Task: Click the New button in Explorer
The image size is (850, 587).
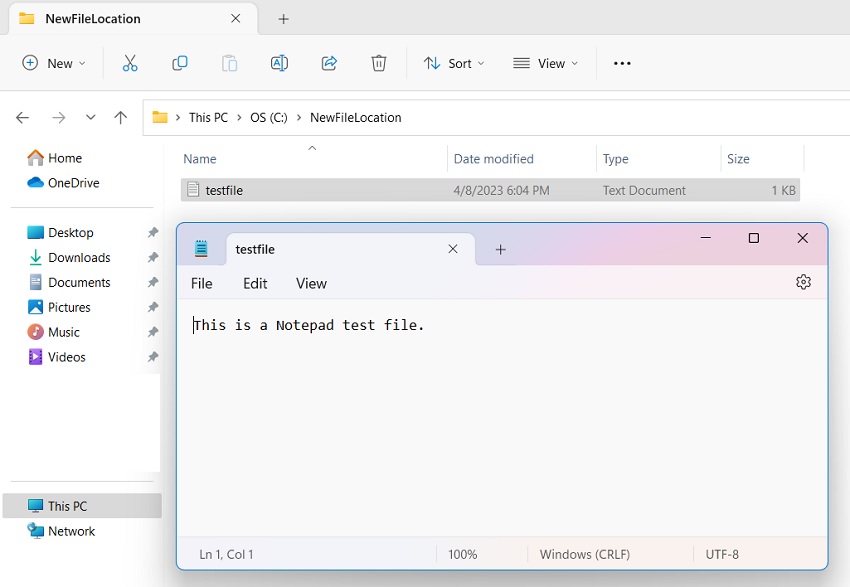Action: pos(52,62)
